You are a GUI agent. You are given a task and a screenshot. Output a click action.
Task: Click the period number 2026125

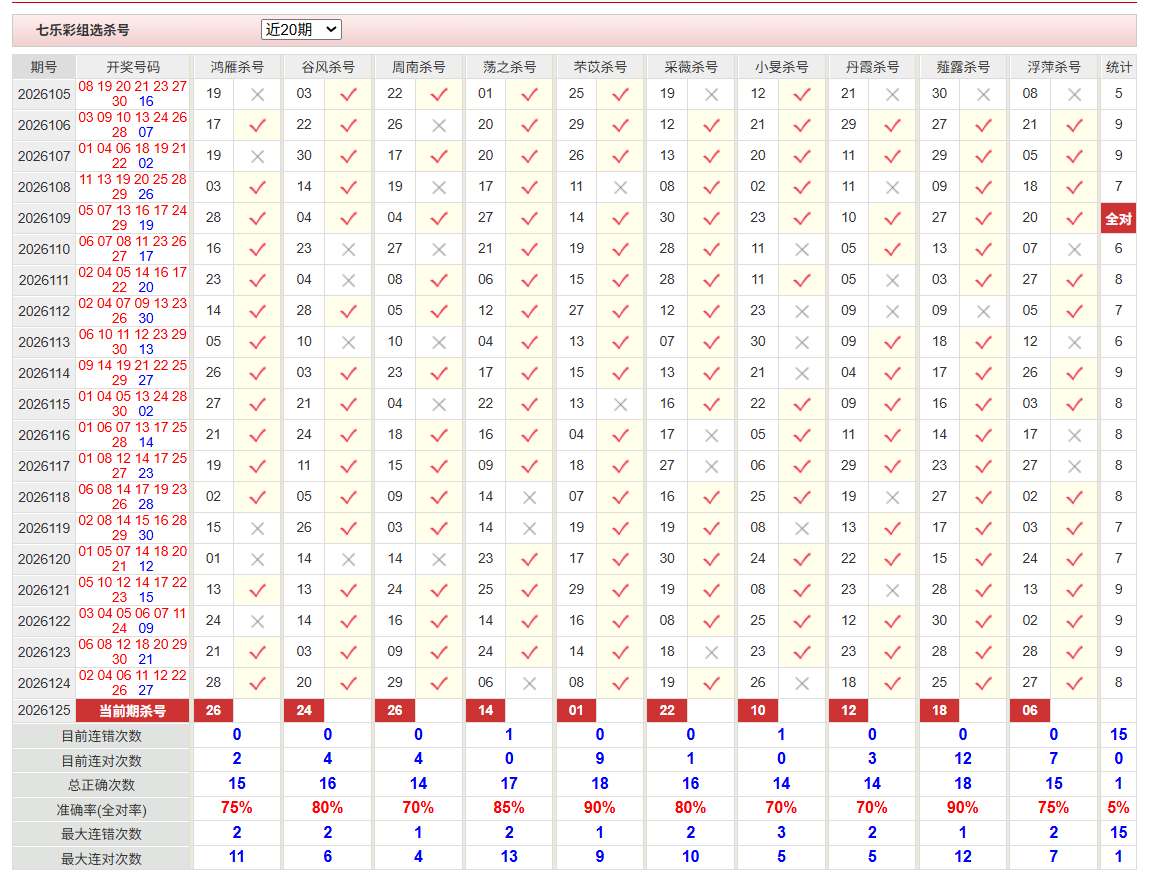point(44,710)
